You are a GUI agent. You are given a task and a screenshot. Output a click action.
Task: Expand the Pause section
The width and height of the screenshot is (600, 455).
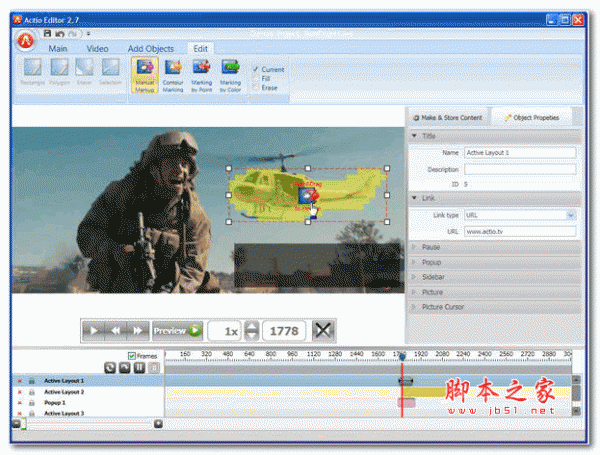tap(495, 247)
